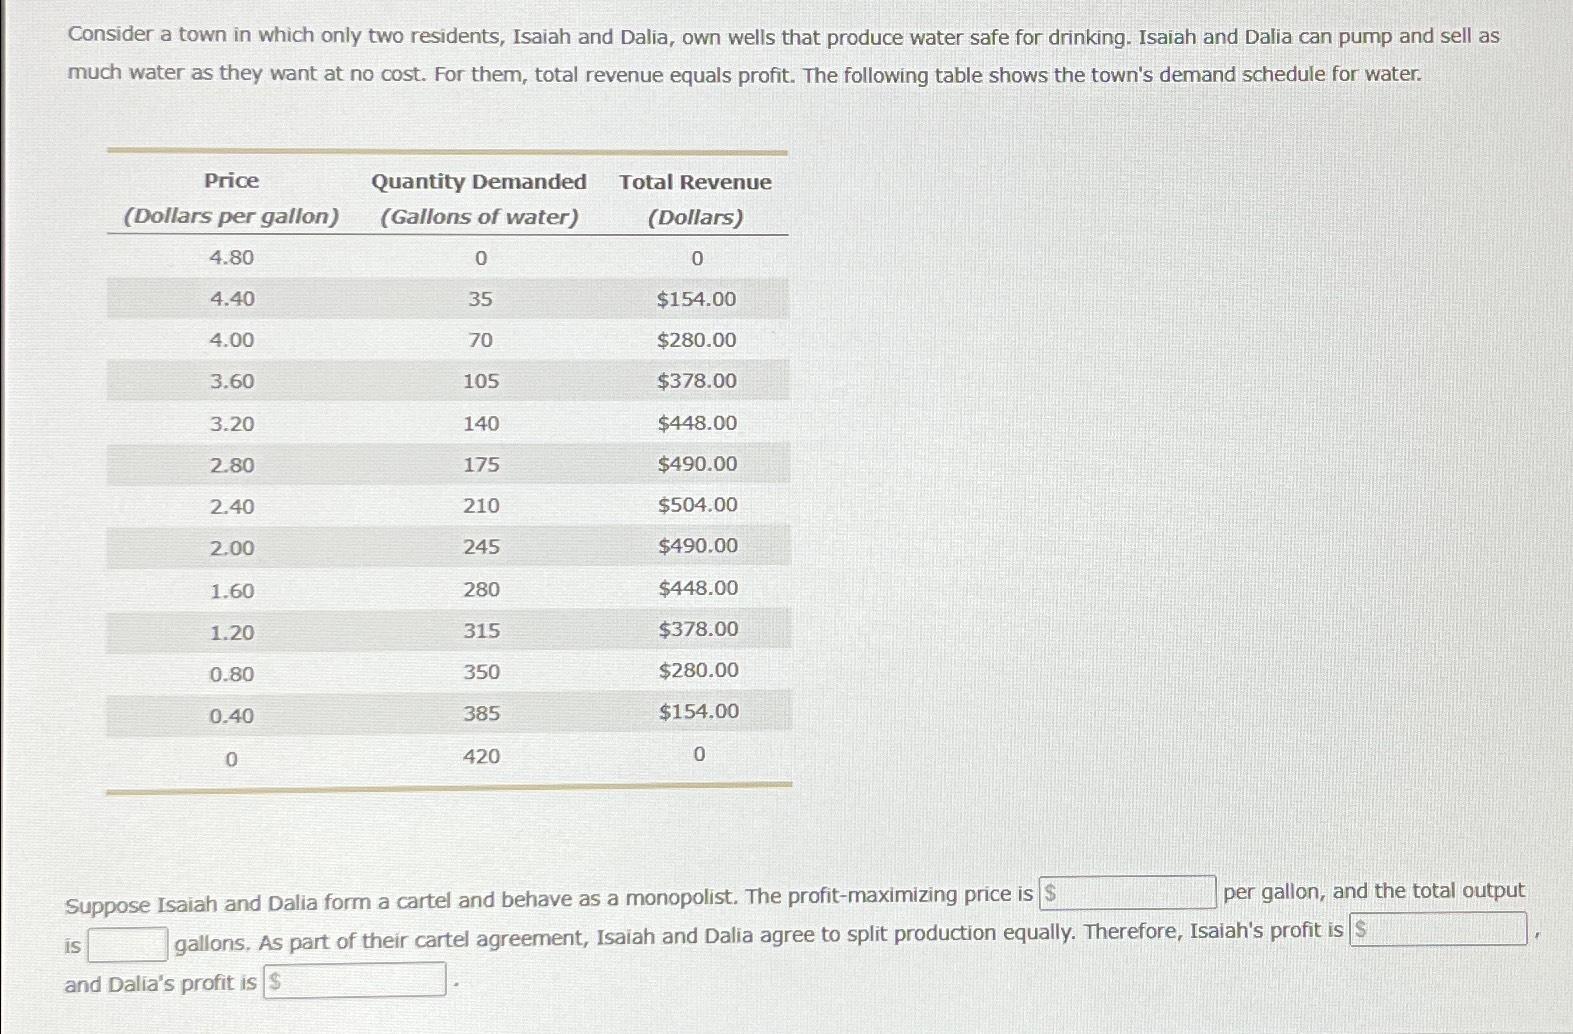This screenshot has height=1034, width=1573.
Task: Select the Quantity Demanded column header
Action: pyautogui.click(x=479, y=199)
